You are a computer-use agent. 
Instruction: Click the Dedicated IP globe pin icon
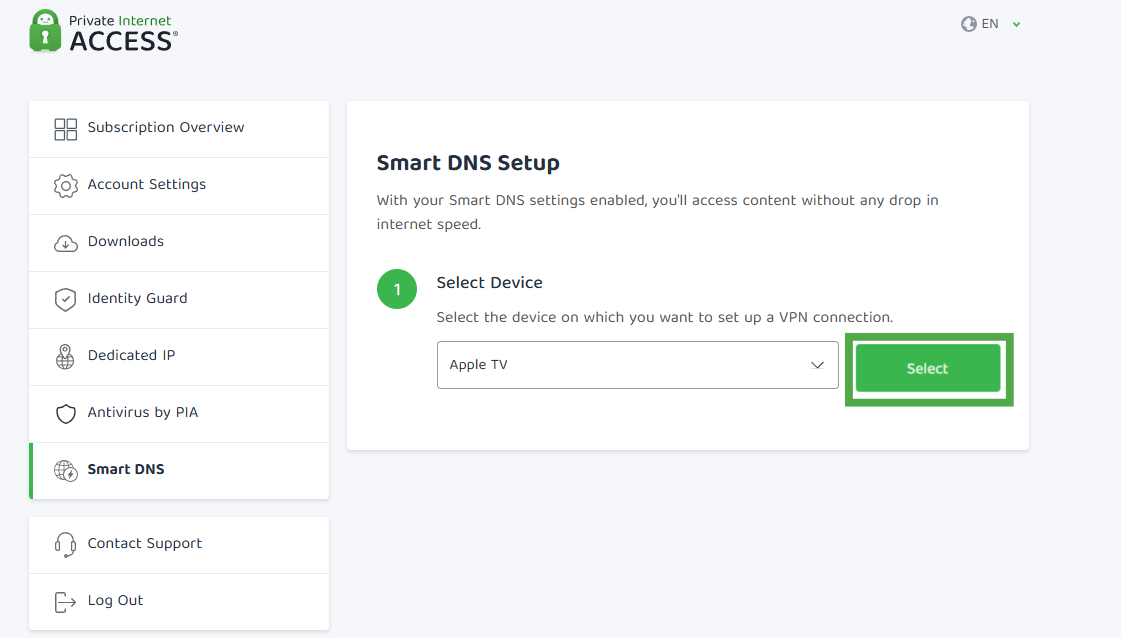pos(65,356)
